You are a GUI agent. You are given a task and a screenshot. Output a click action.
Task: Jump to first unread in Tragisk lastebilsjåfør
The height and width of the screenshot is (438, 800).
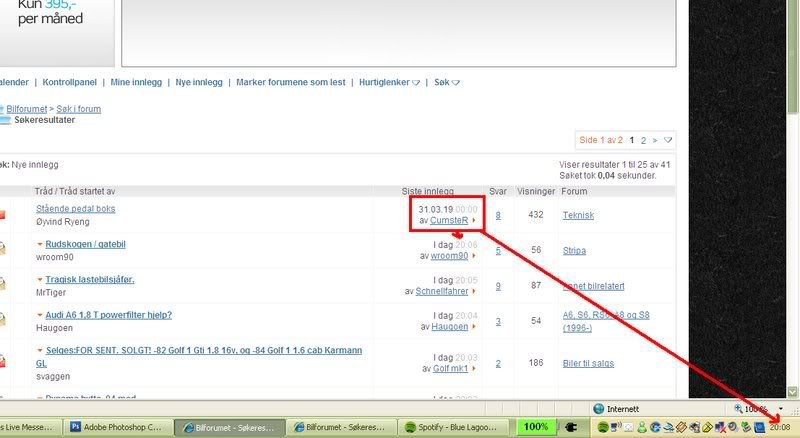click(x=40, y=280)
